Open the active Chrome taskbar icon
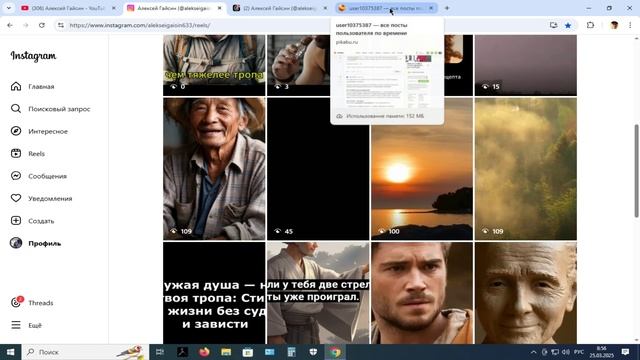The width and height of the screenshot is (640, 360). [x=335, y=352]
